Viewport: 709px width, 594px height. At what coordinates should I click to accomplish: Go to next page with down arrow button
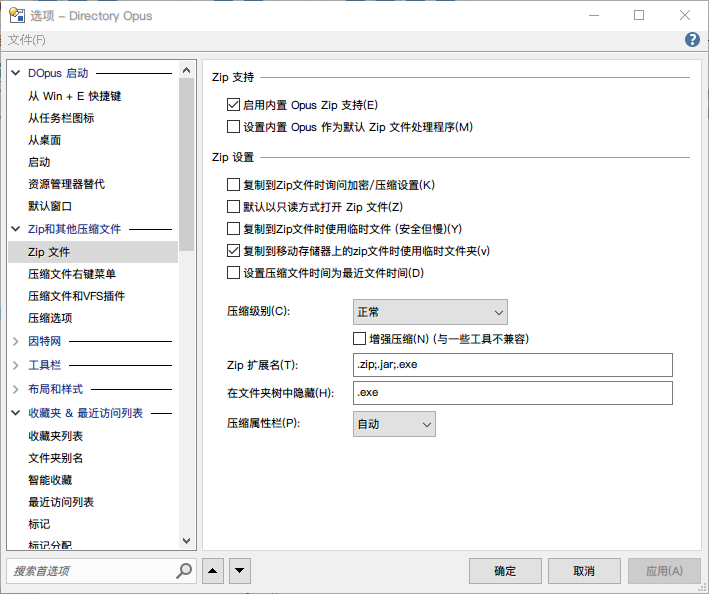[x=240, y=570]
